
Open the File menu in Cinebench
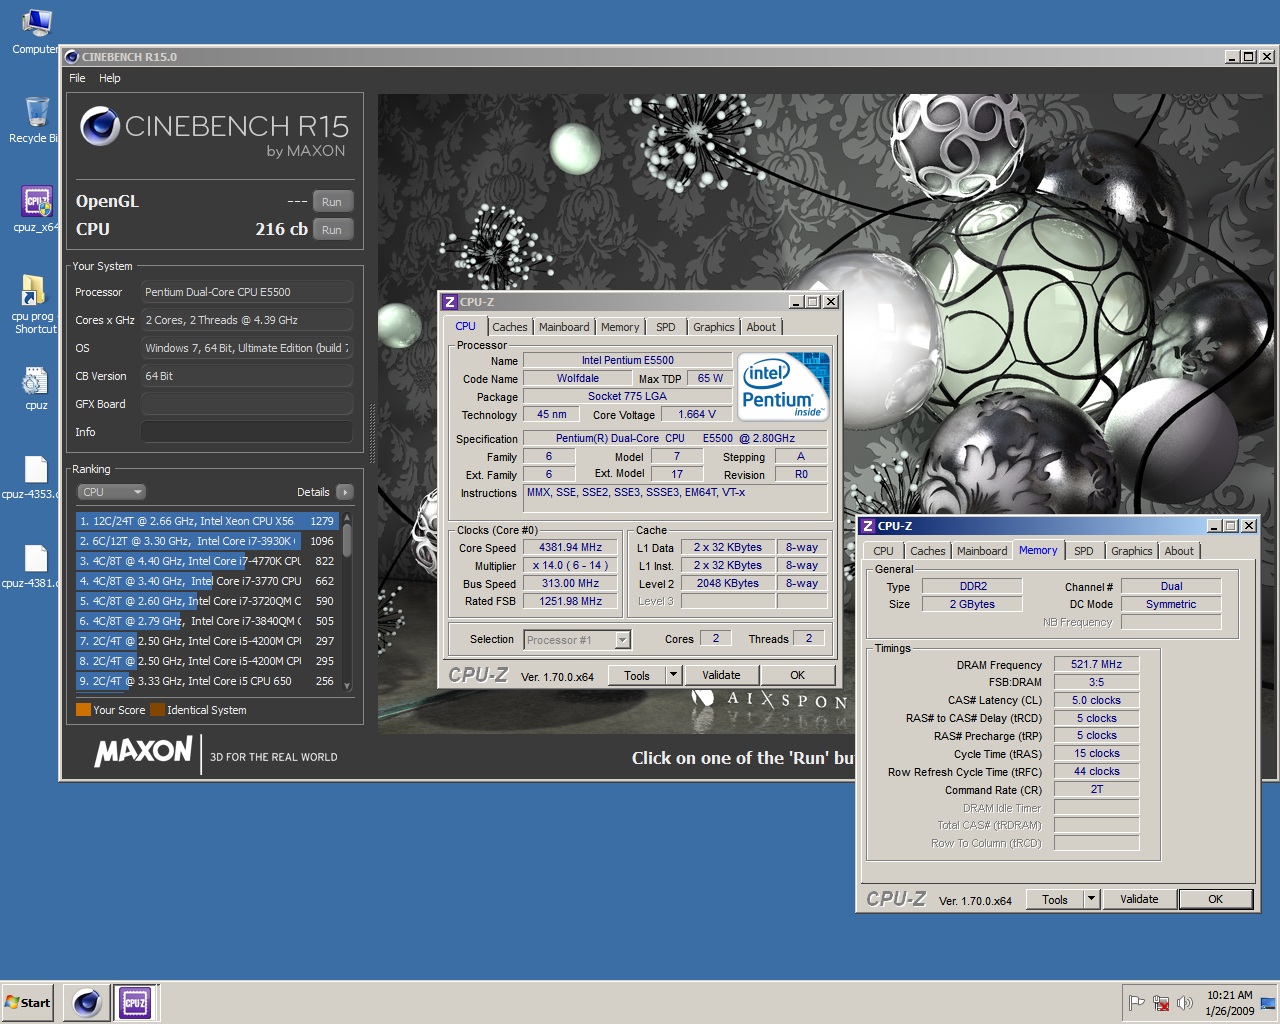[77, 78]
